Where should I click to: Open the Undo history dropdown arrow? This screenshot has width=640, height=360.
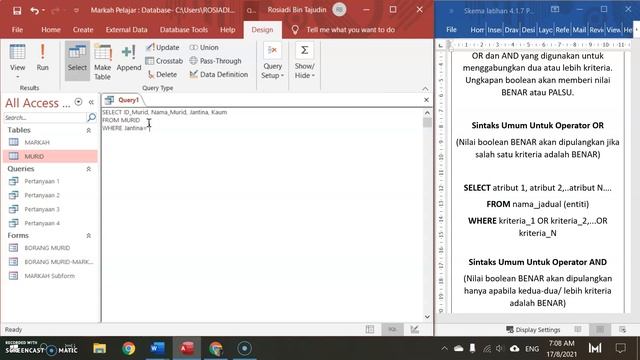pyautogui.click(x=43, y=10)
